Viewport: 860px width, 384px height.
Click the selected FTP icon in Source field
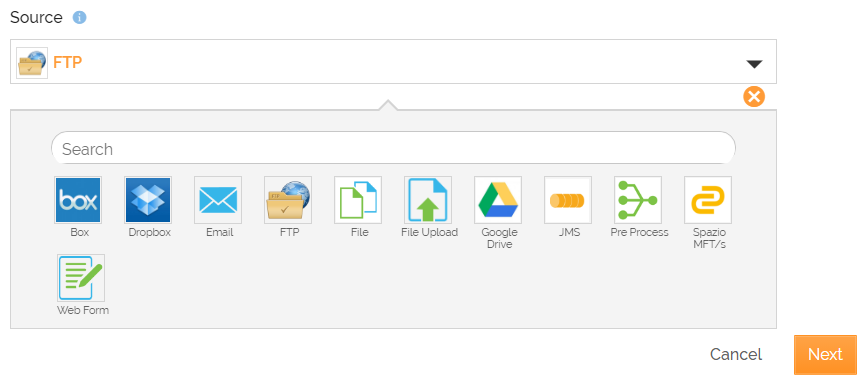(32, 63)
